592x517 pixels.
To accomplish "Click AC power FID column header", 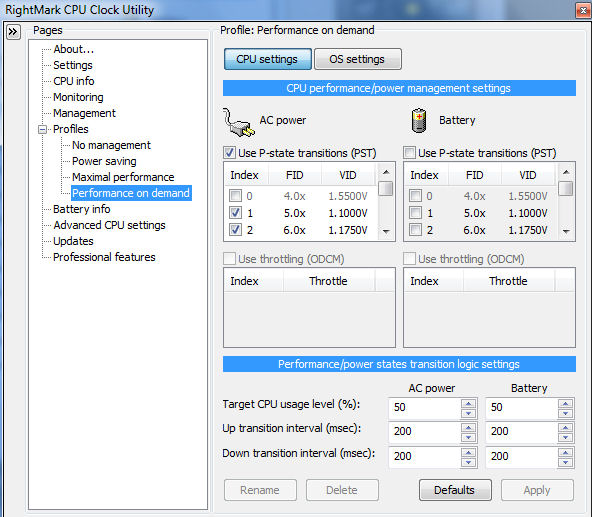I will (x=294, y=175).
